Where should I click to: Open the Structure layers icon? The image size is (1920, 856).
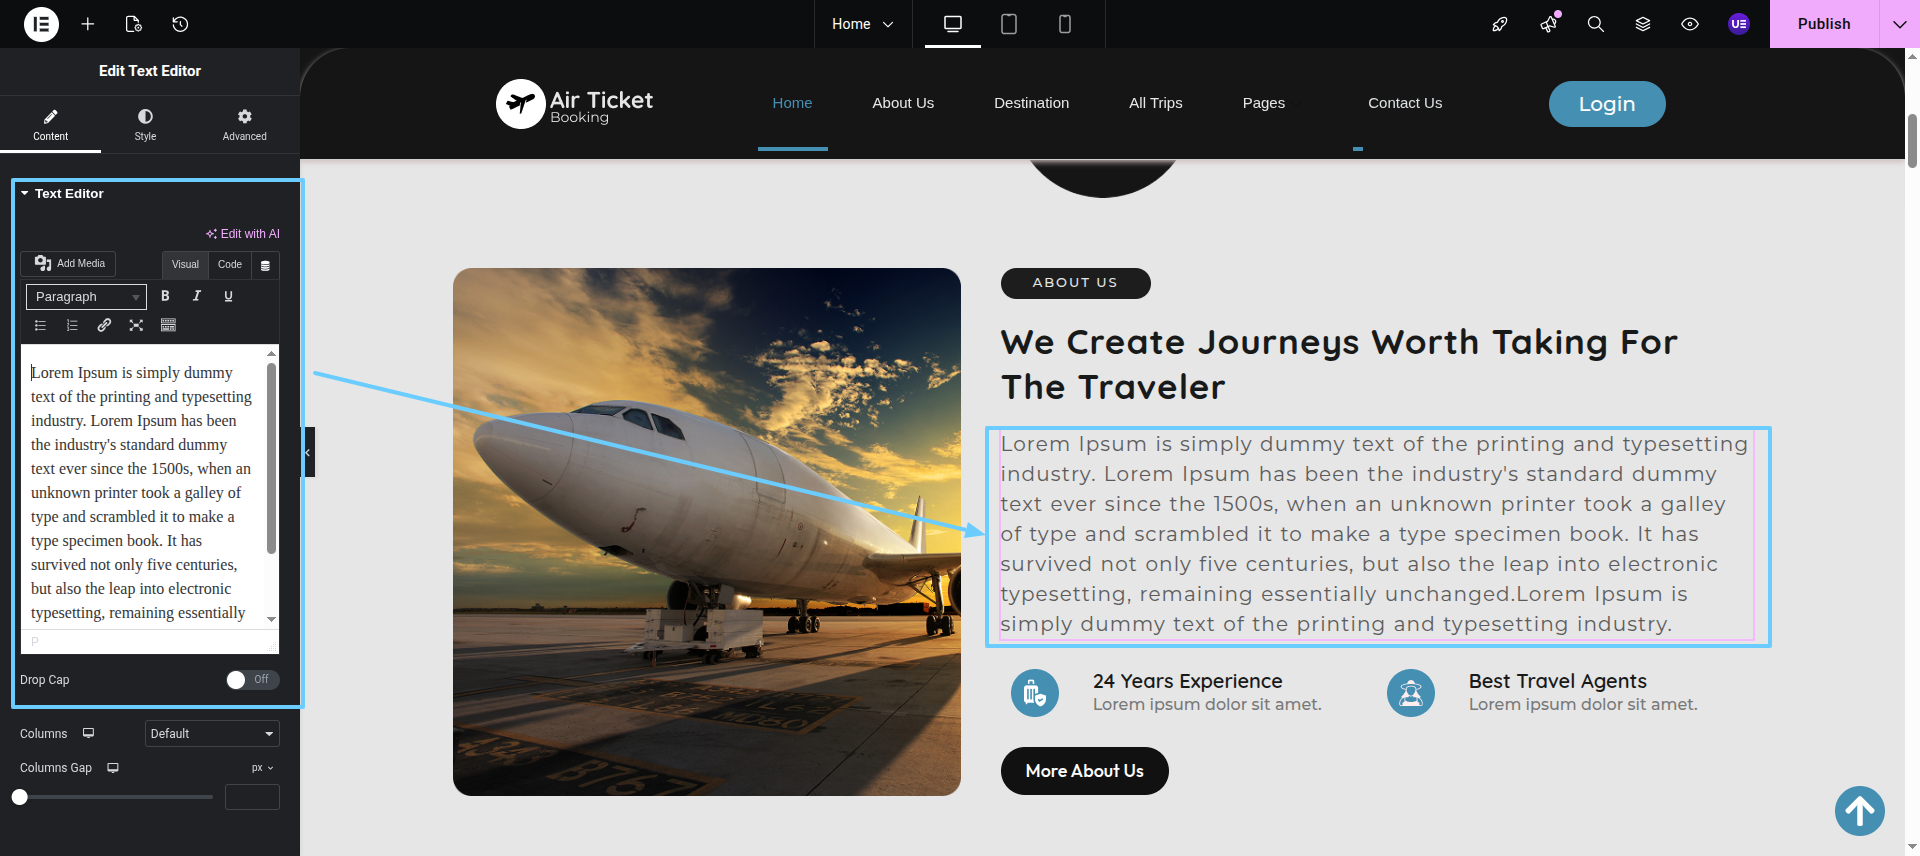[1643, 24]
